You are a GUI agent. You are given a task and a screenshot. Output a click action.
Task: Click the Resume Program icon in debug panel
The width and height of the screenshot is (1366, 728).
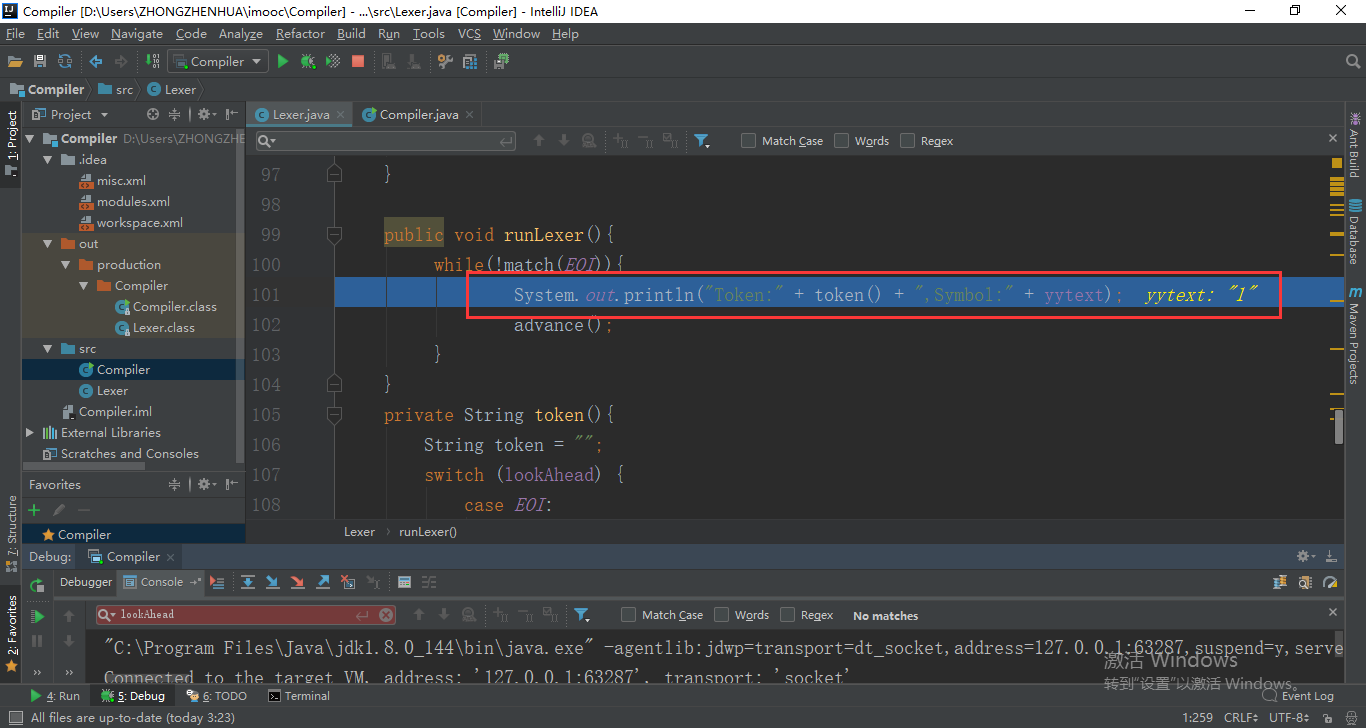37,616
